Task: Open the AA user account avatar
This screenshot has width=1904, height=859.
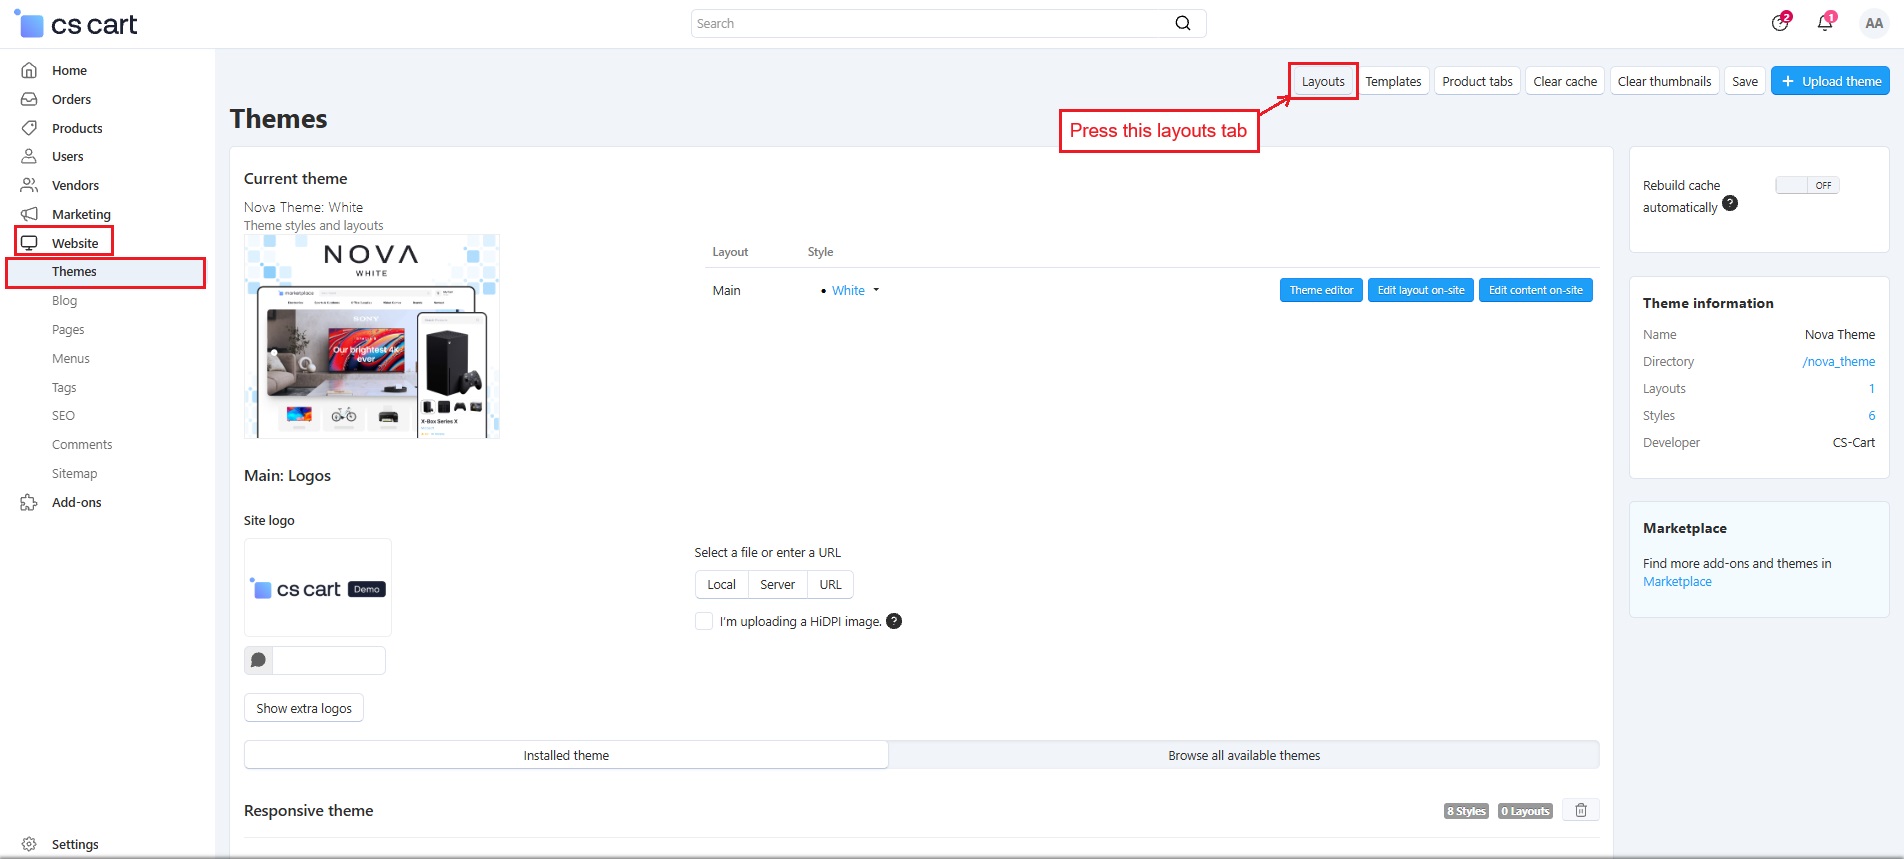Action: point(1873,23)
